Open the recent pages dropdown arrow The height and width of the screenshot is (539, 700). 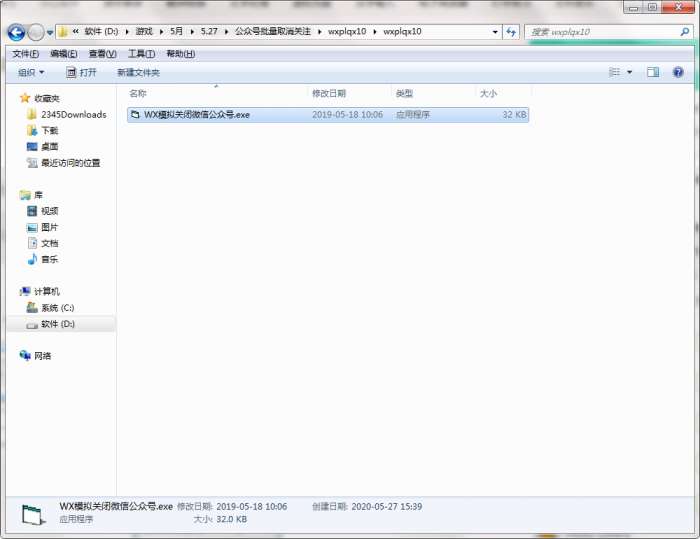pyautogui.click(x=50, y=33)
